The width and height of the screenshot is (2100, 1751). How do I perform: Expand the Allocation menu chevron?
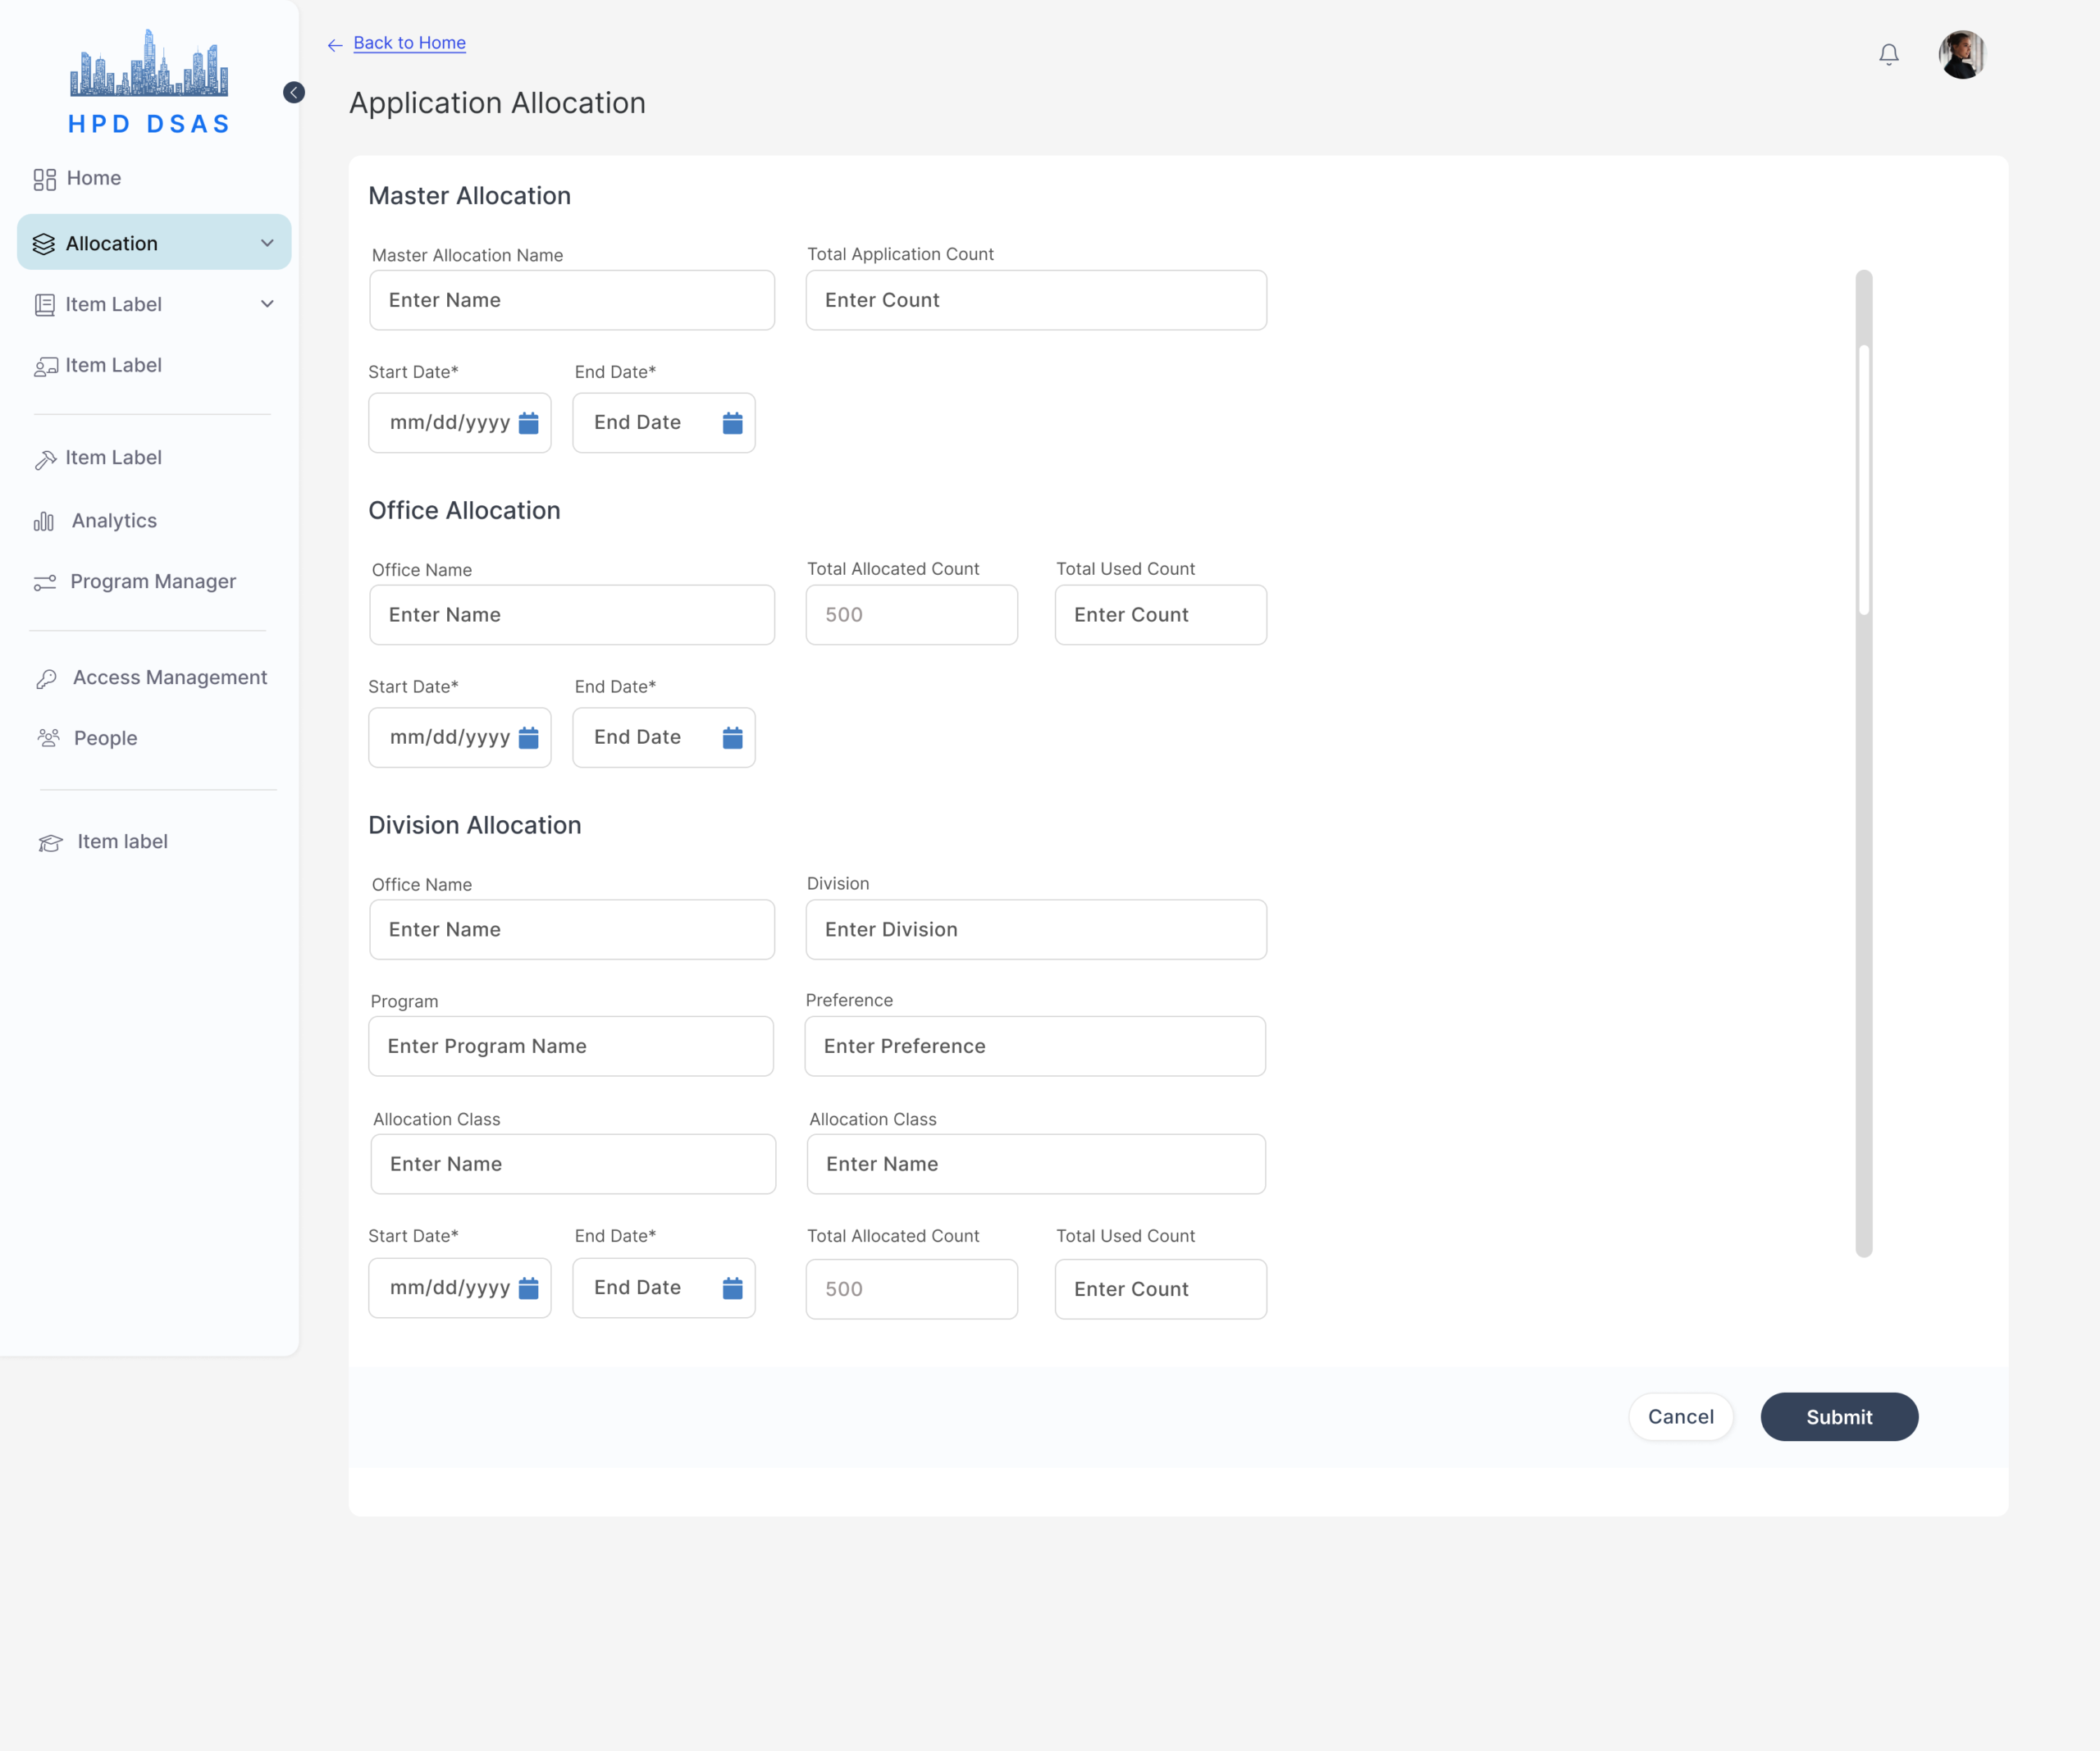267,243
